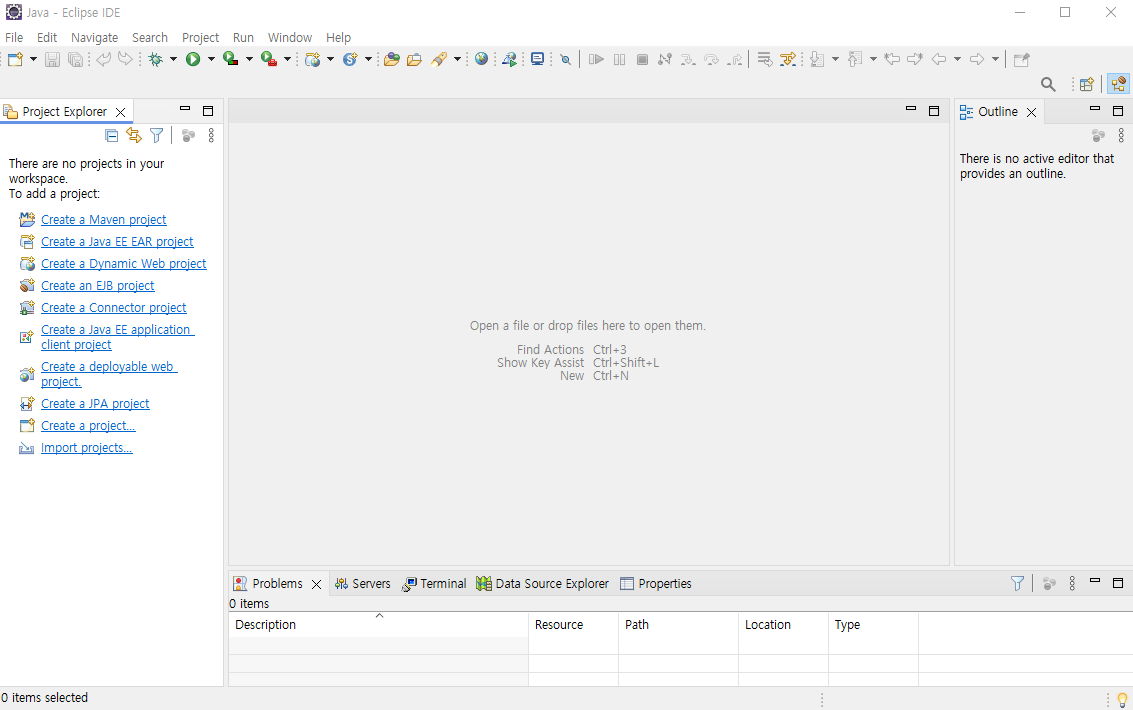Open the Search flashlight dropdown arrow
1133x710 pixels.
457,59
